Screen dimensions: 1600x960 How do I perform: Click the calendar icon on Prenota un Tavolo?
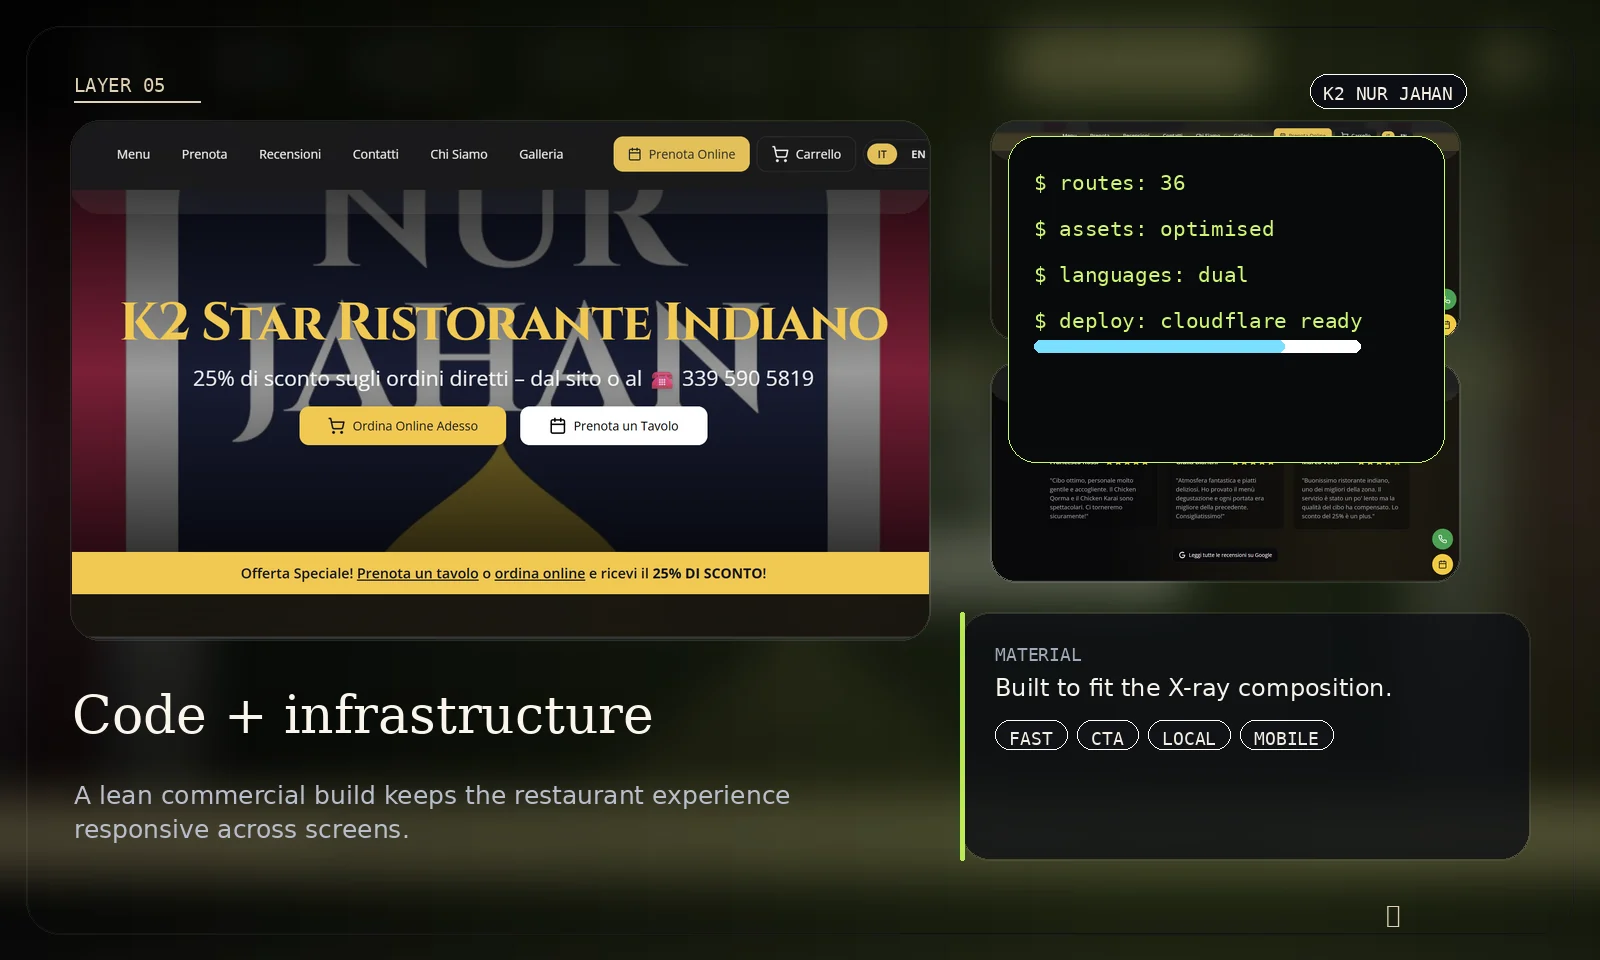(x=558, y=426)
